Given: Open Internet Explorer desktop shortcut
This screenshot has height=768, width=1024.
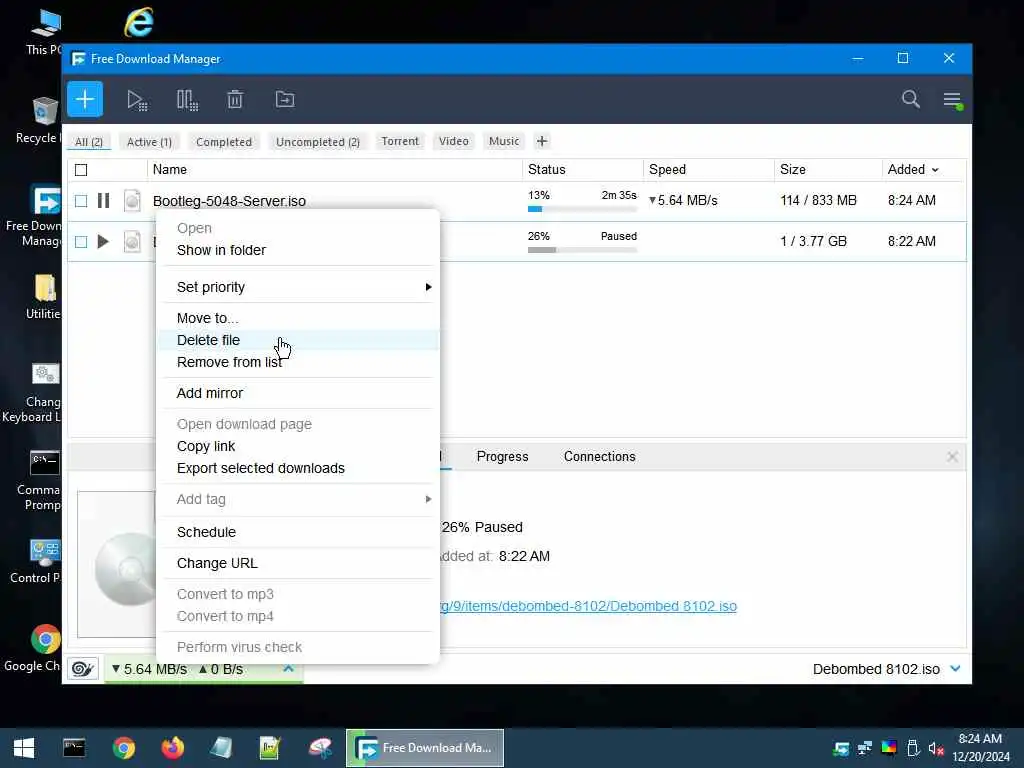Looking at the screenshot, I should click(x=138, y=22).
